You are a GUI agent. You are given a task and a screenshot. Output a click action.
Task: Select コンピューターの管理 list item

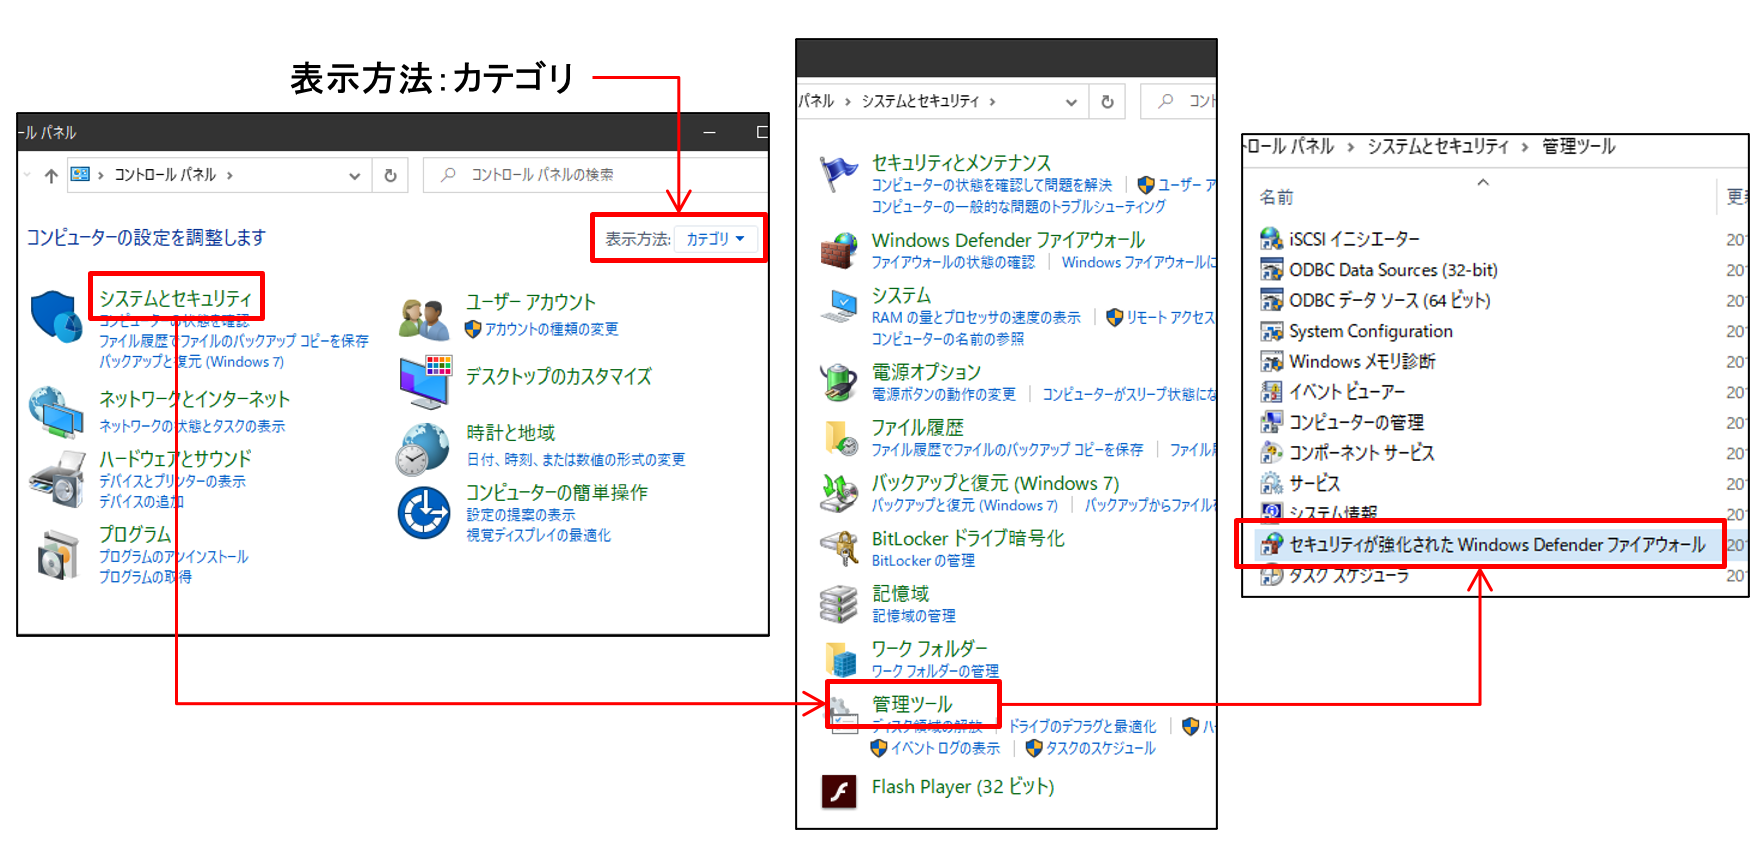(1356, 422)
